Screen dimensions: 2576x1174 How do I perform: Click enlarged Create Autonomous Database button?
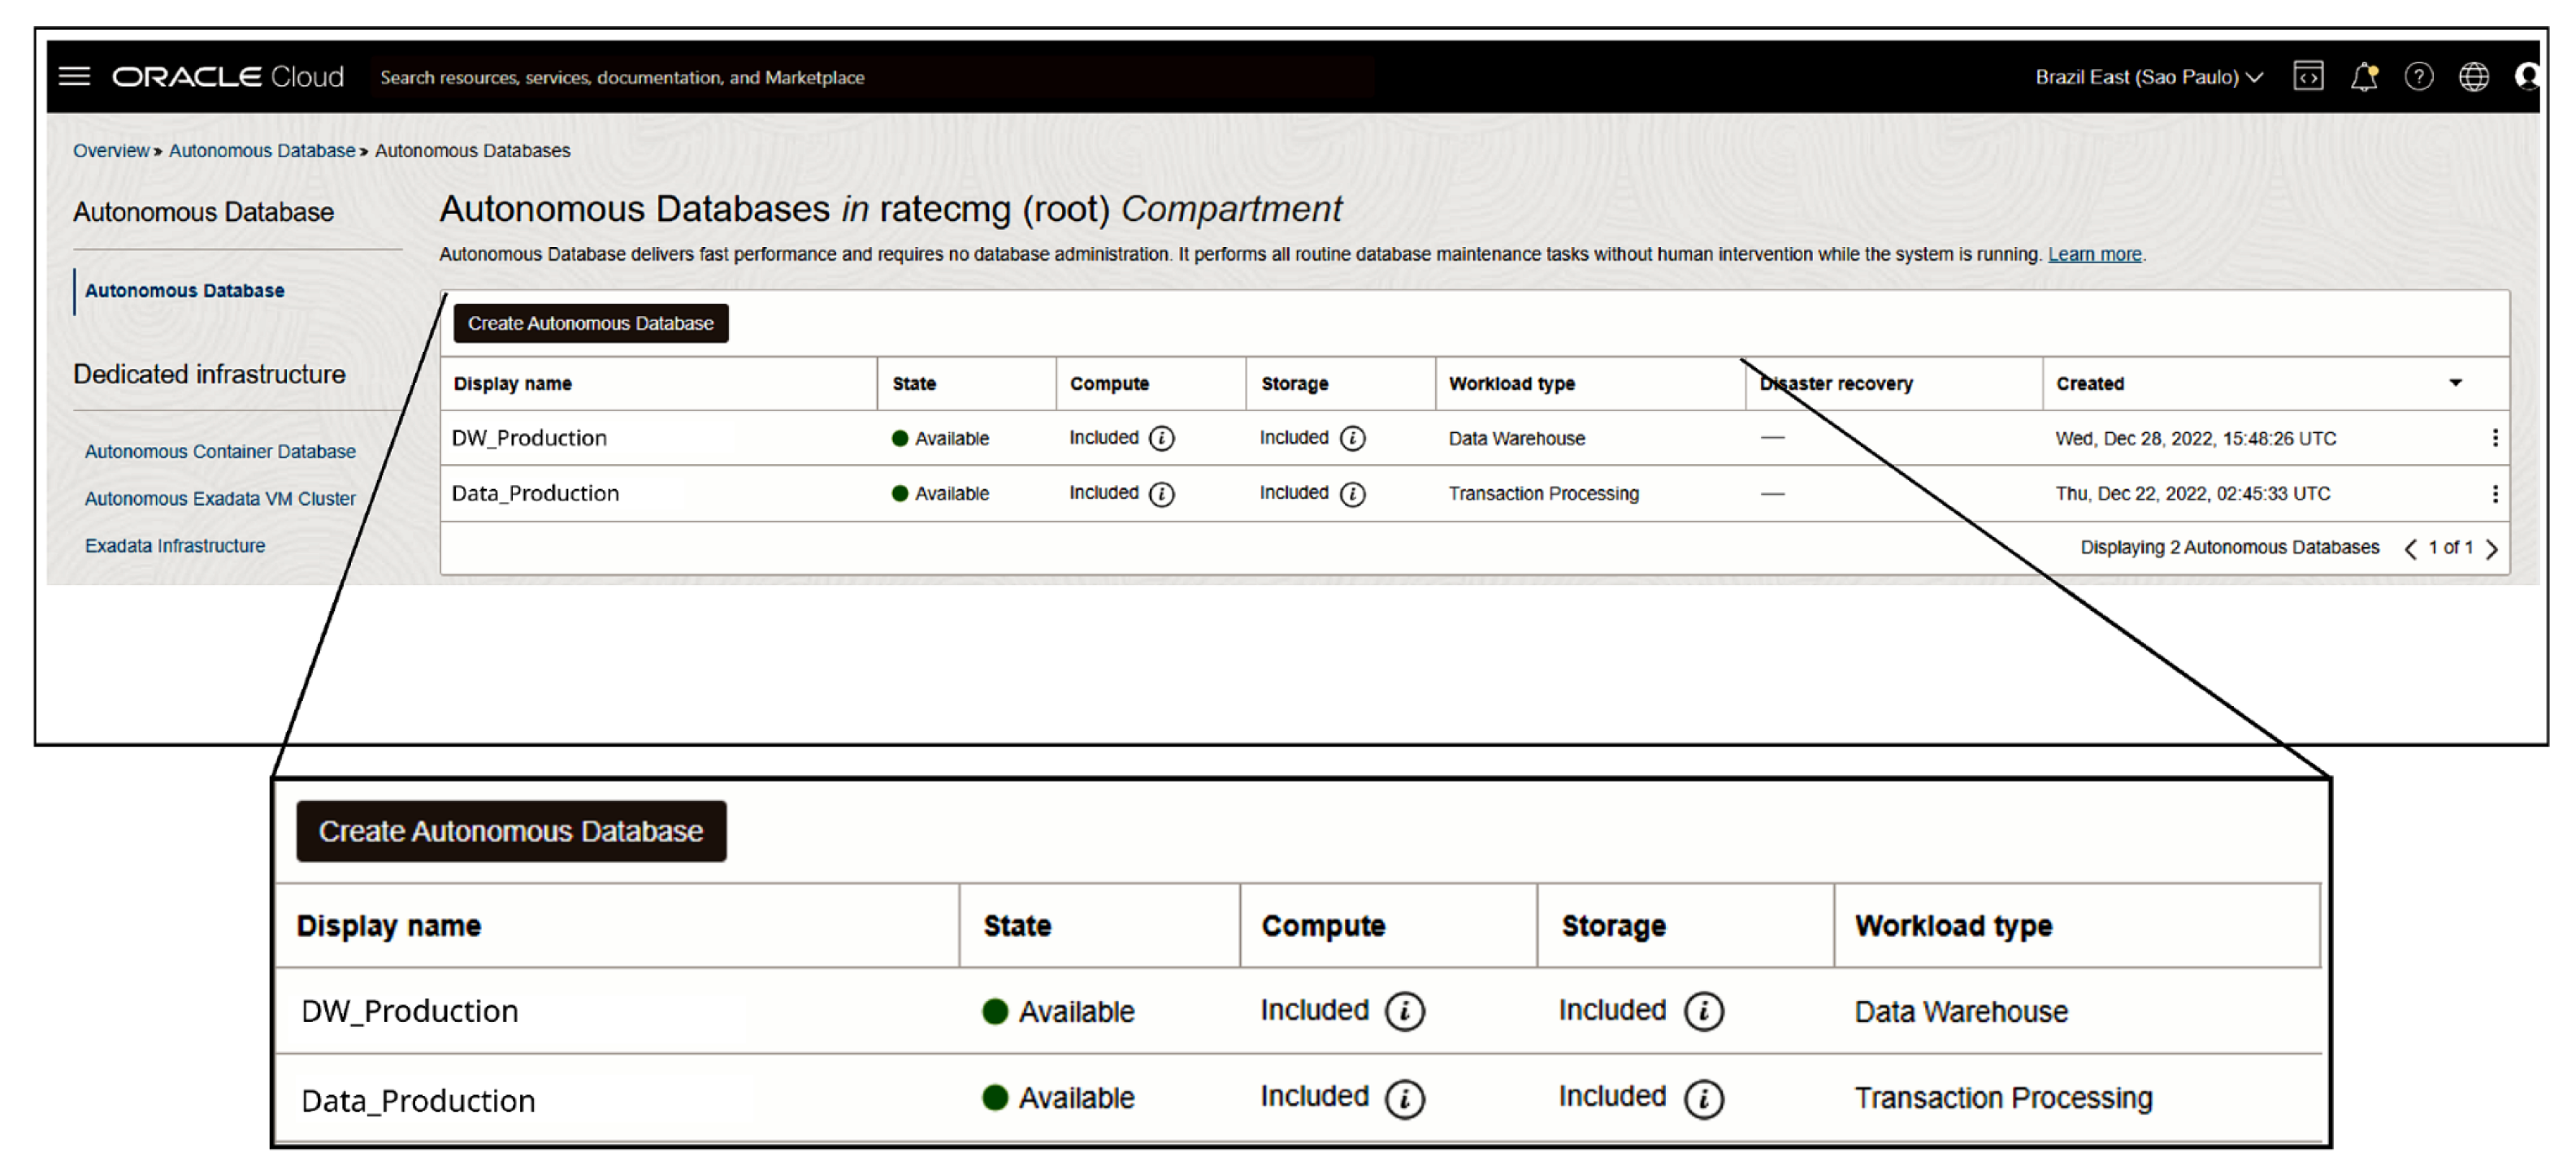[511, 831]
